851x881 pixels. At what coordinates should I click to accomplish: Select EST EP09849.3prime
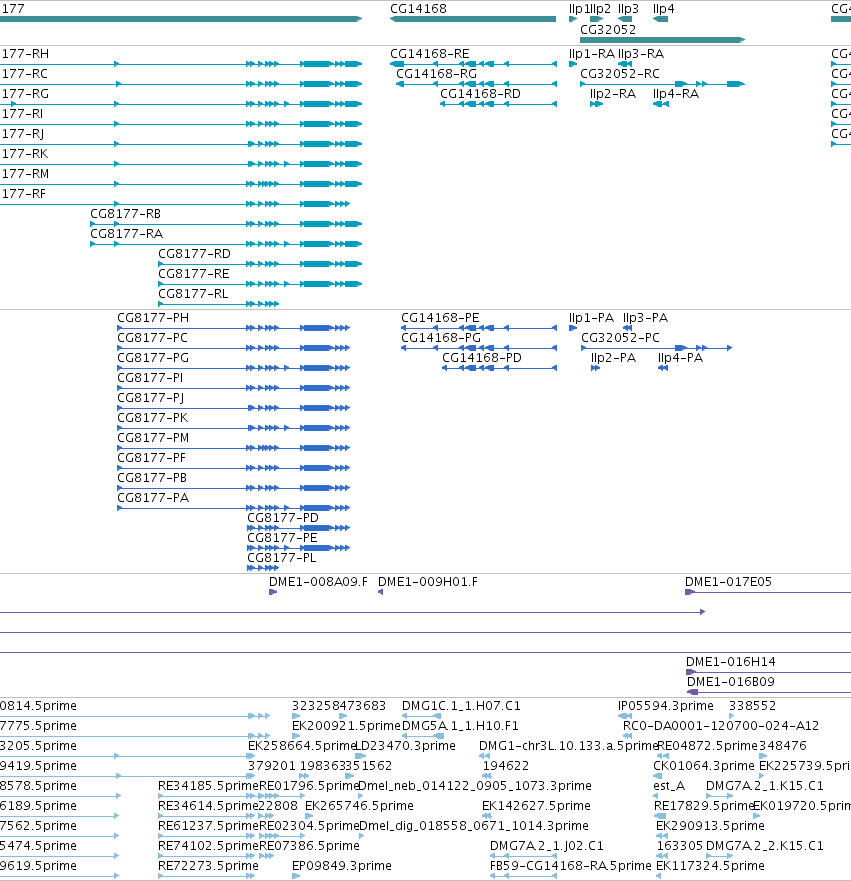click(342, 866)
